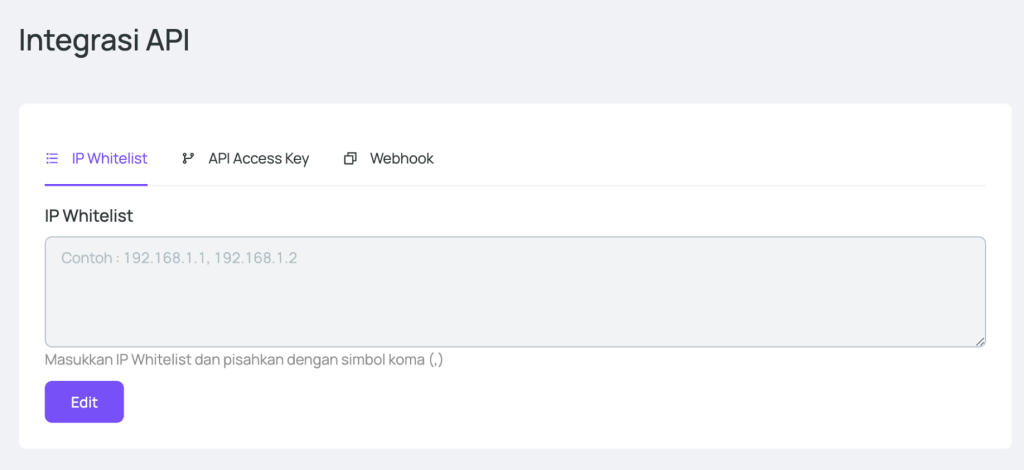Click the helper text beginning with Masukkan
The image size is (1024, 470).
point(243,360)
